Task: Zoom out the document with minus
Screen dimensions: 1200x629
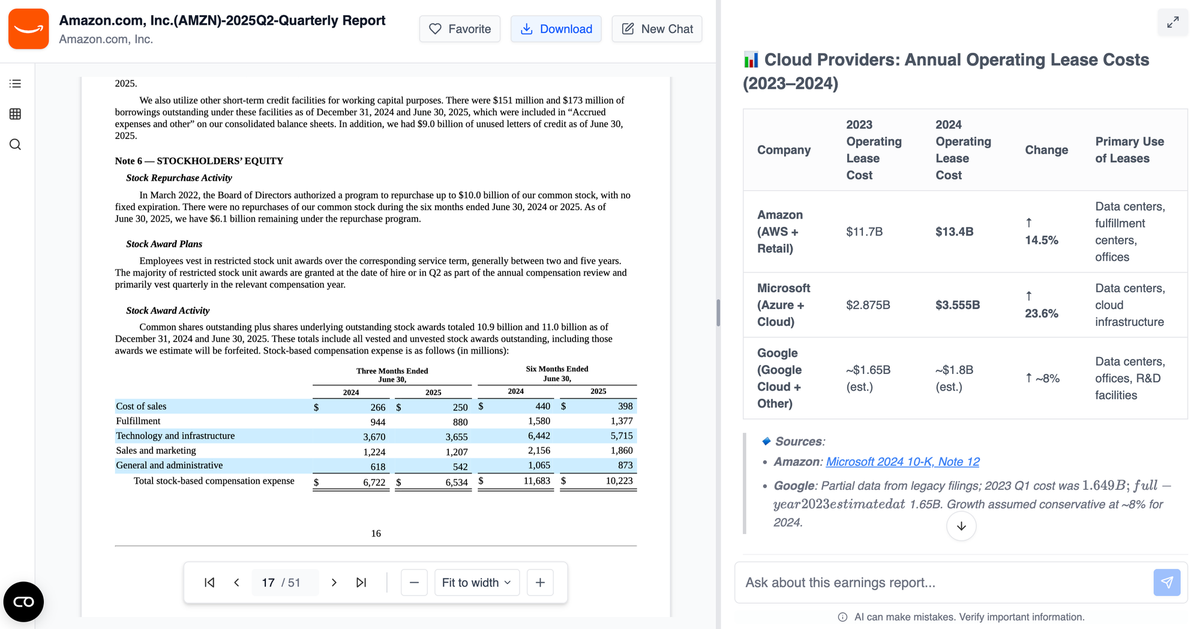Action: point(416,583)
